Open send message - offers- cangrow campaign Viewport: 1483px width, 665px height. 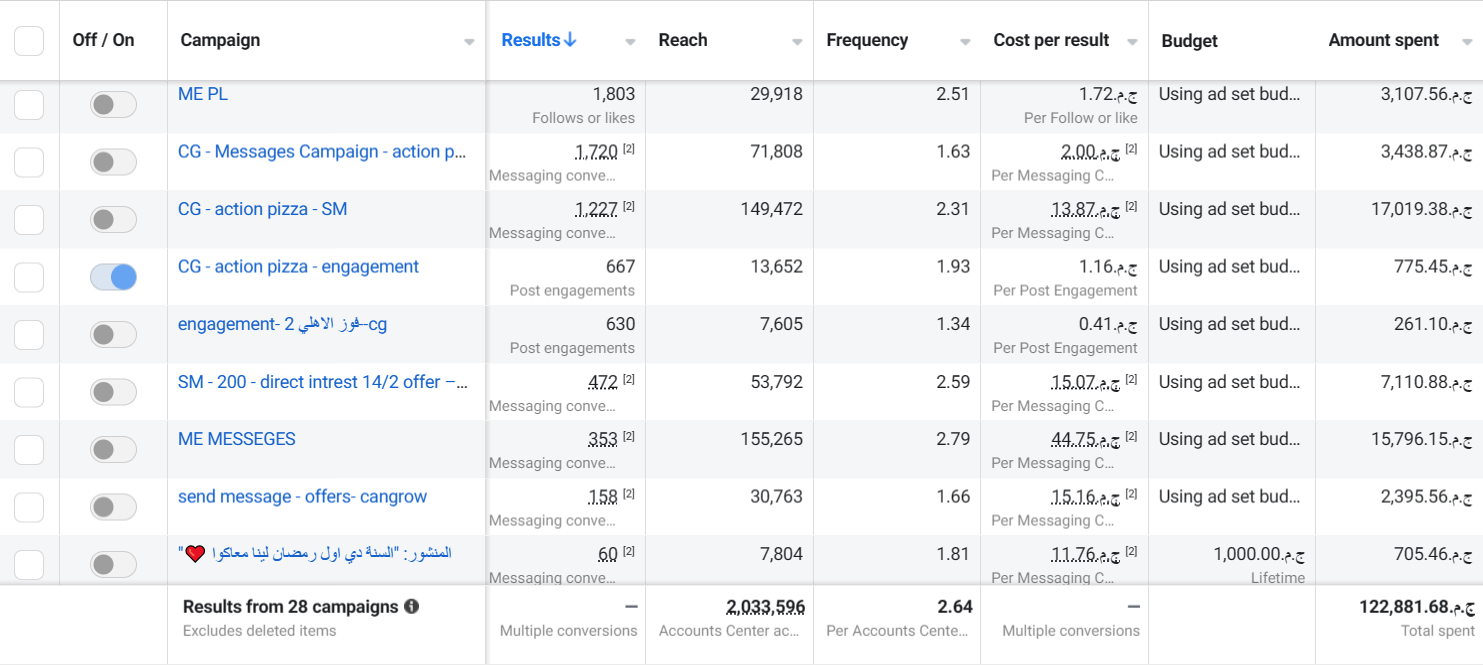point(302,497)
